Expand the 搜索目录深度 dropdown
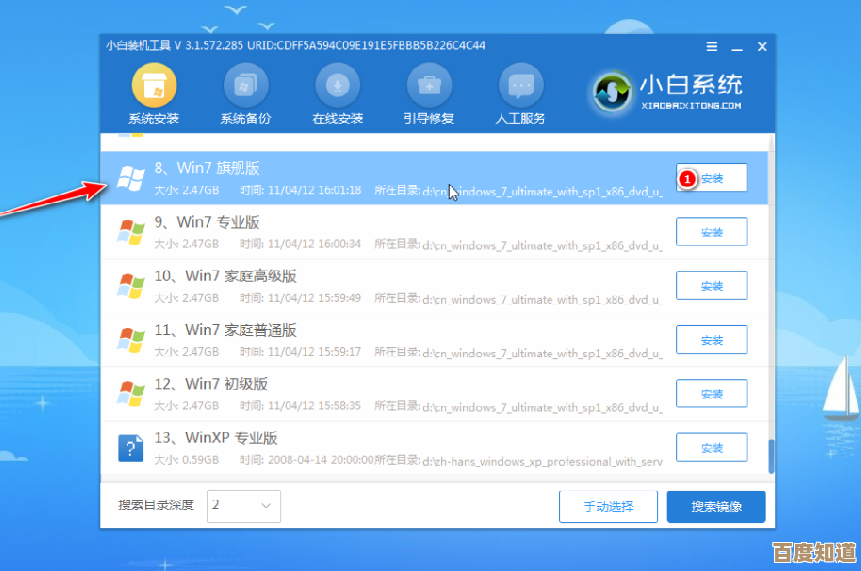 click(x=244, y=506)
